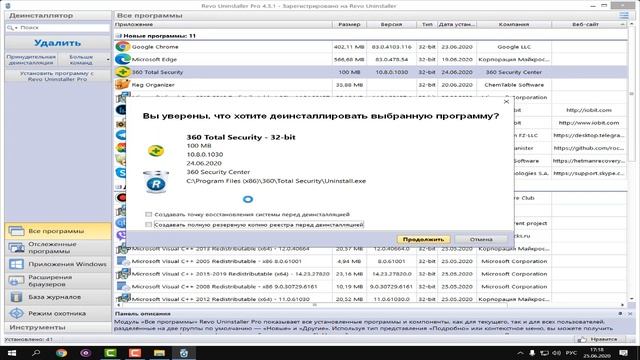Viewport: 640px width, 360px height.
Task: Open All Programs section
Action: [58, 231]
